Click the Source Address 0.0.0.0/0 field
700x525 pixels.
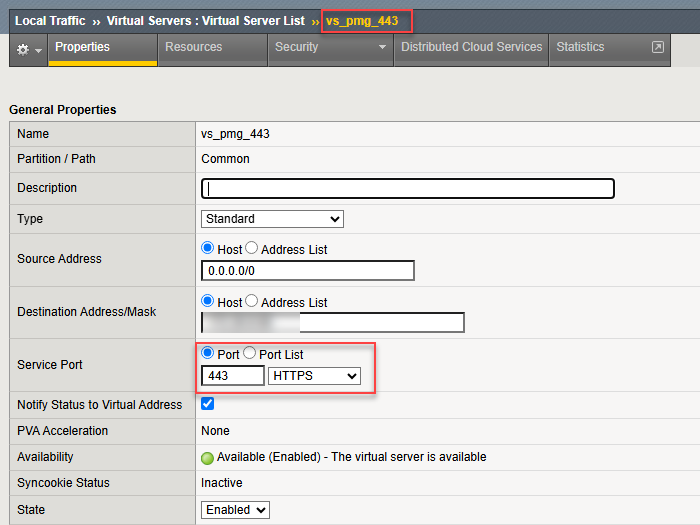tap(308, 271)
